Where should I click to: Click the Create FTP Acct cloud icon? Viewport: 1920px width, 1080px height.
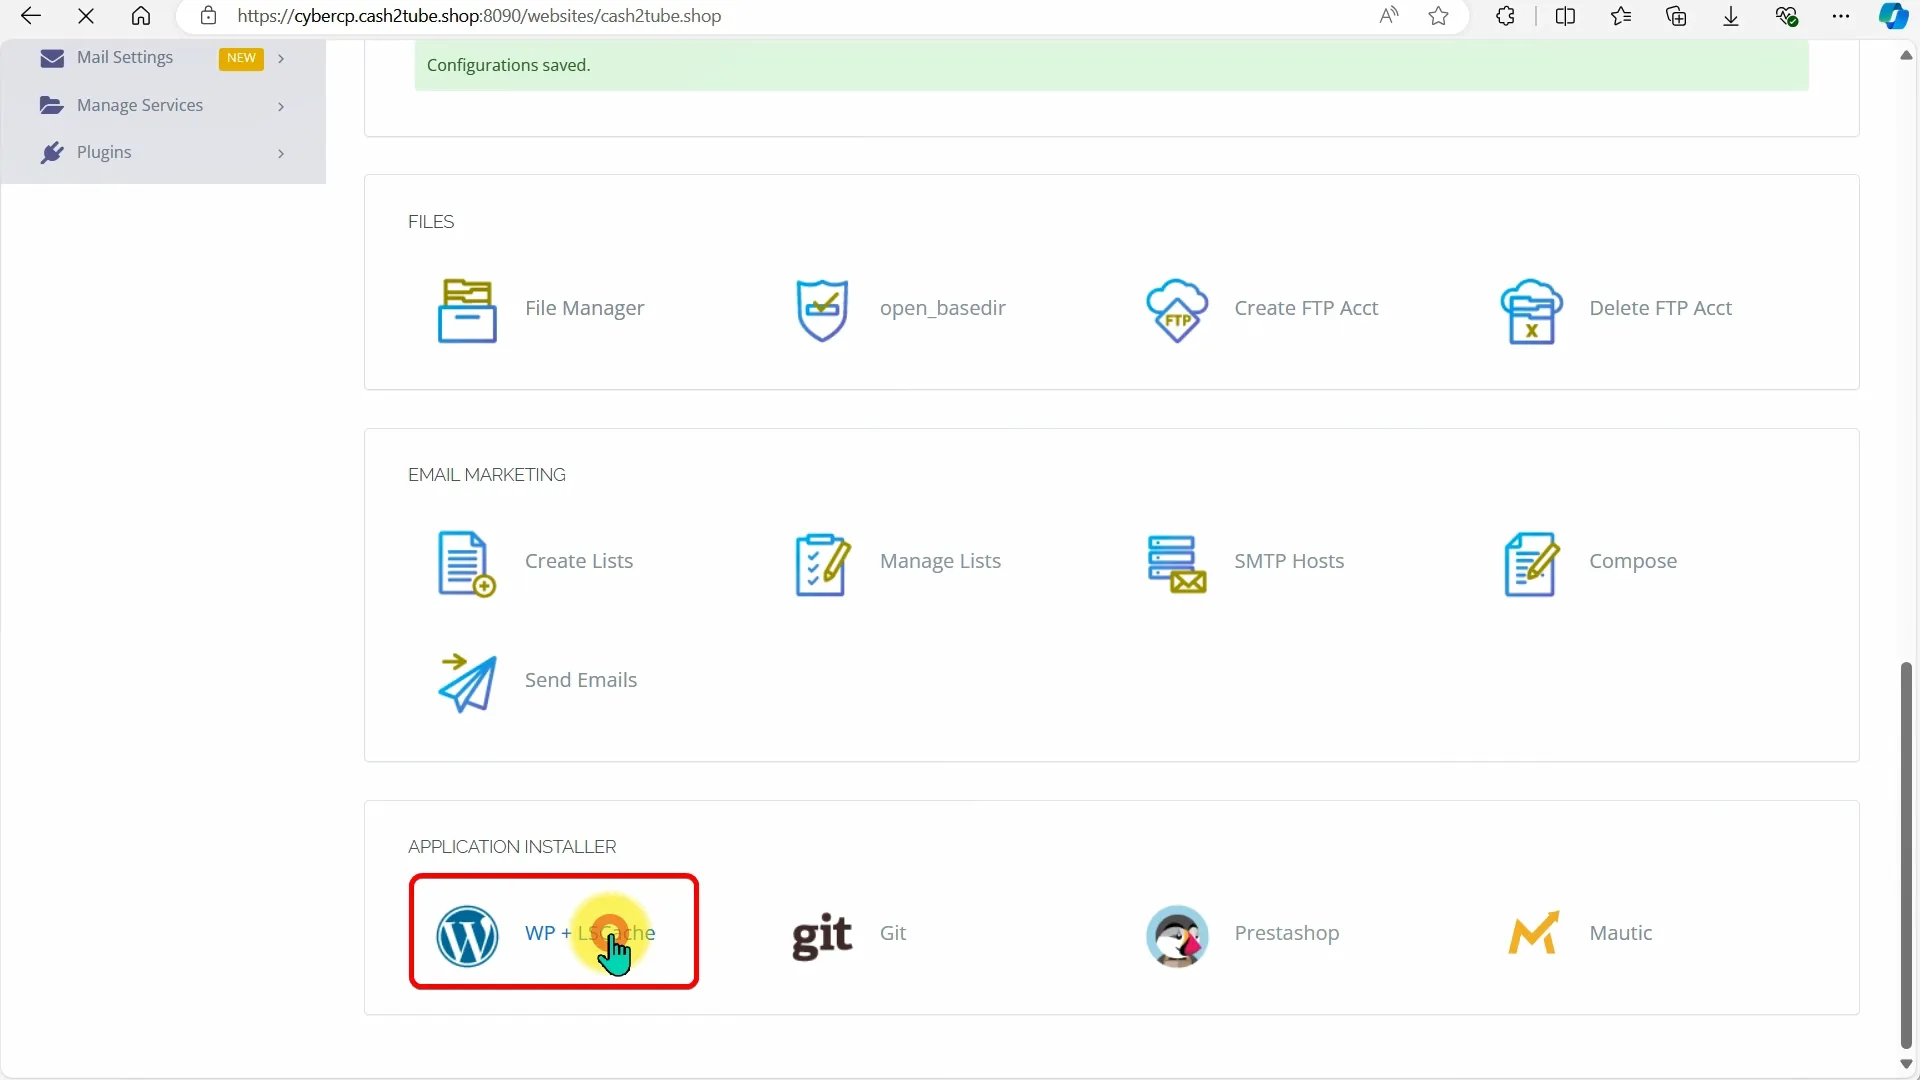click(1177, 311)
